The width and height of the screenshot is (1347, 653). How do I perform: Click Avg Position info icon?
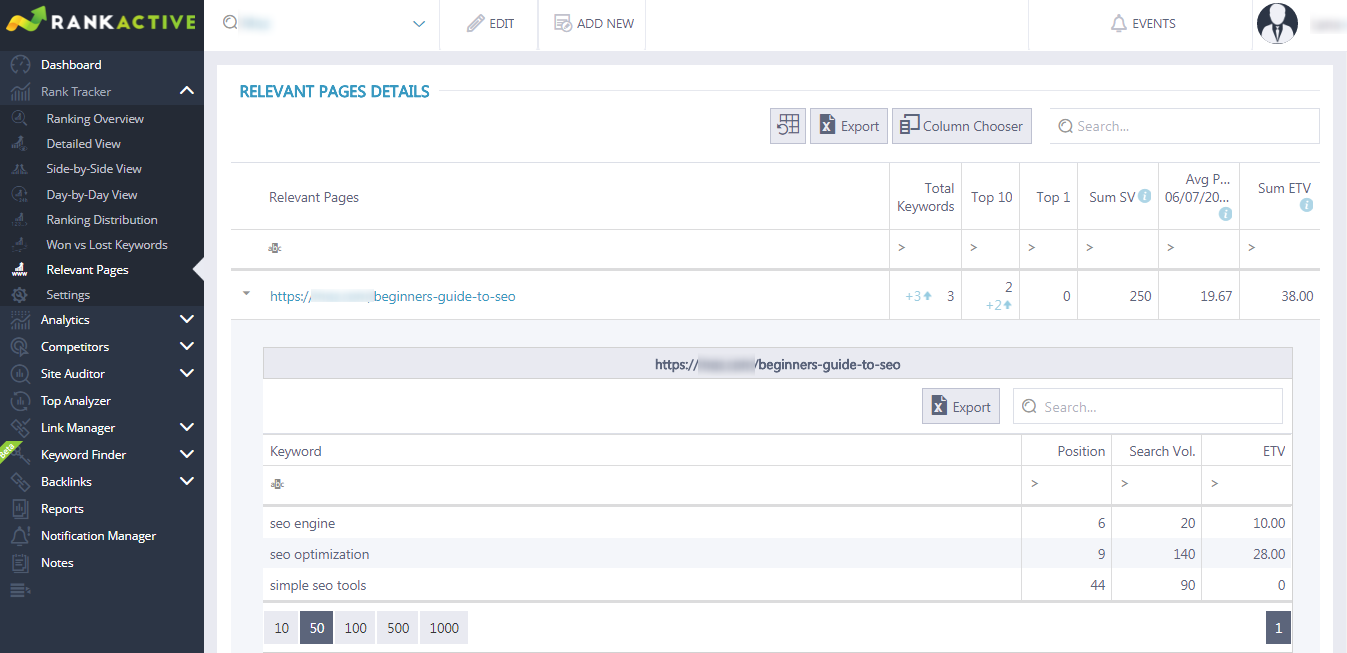click(x=1225, y=214)
